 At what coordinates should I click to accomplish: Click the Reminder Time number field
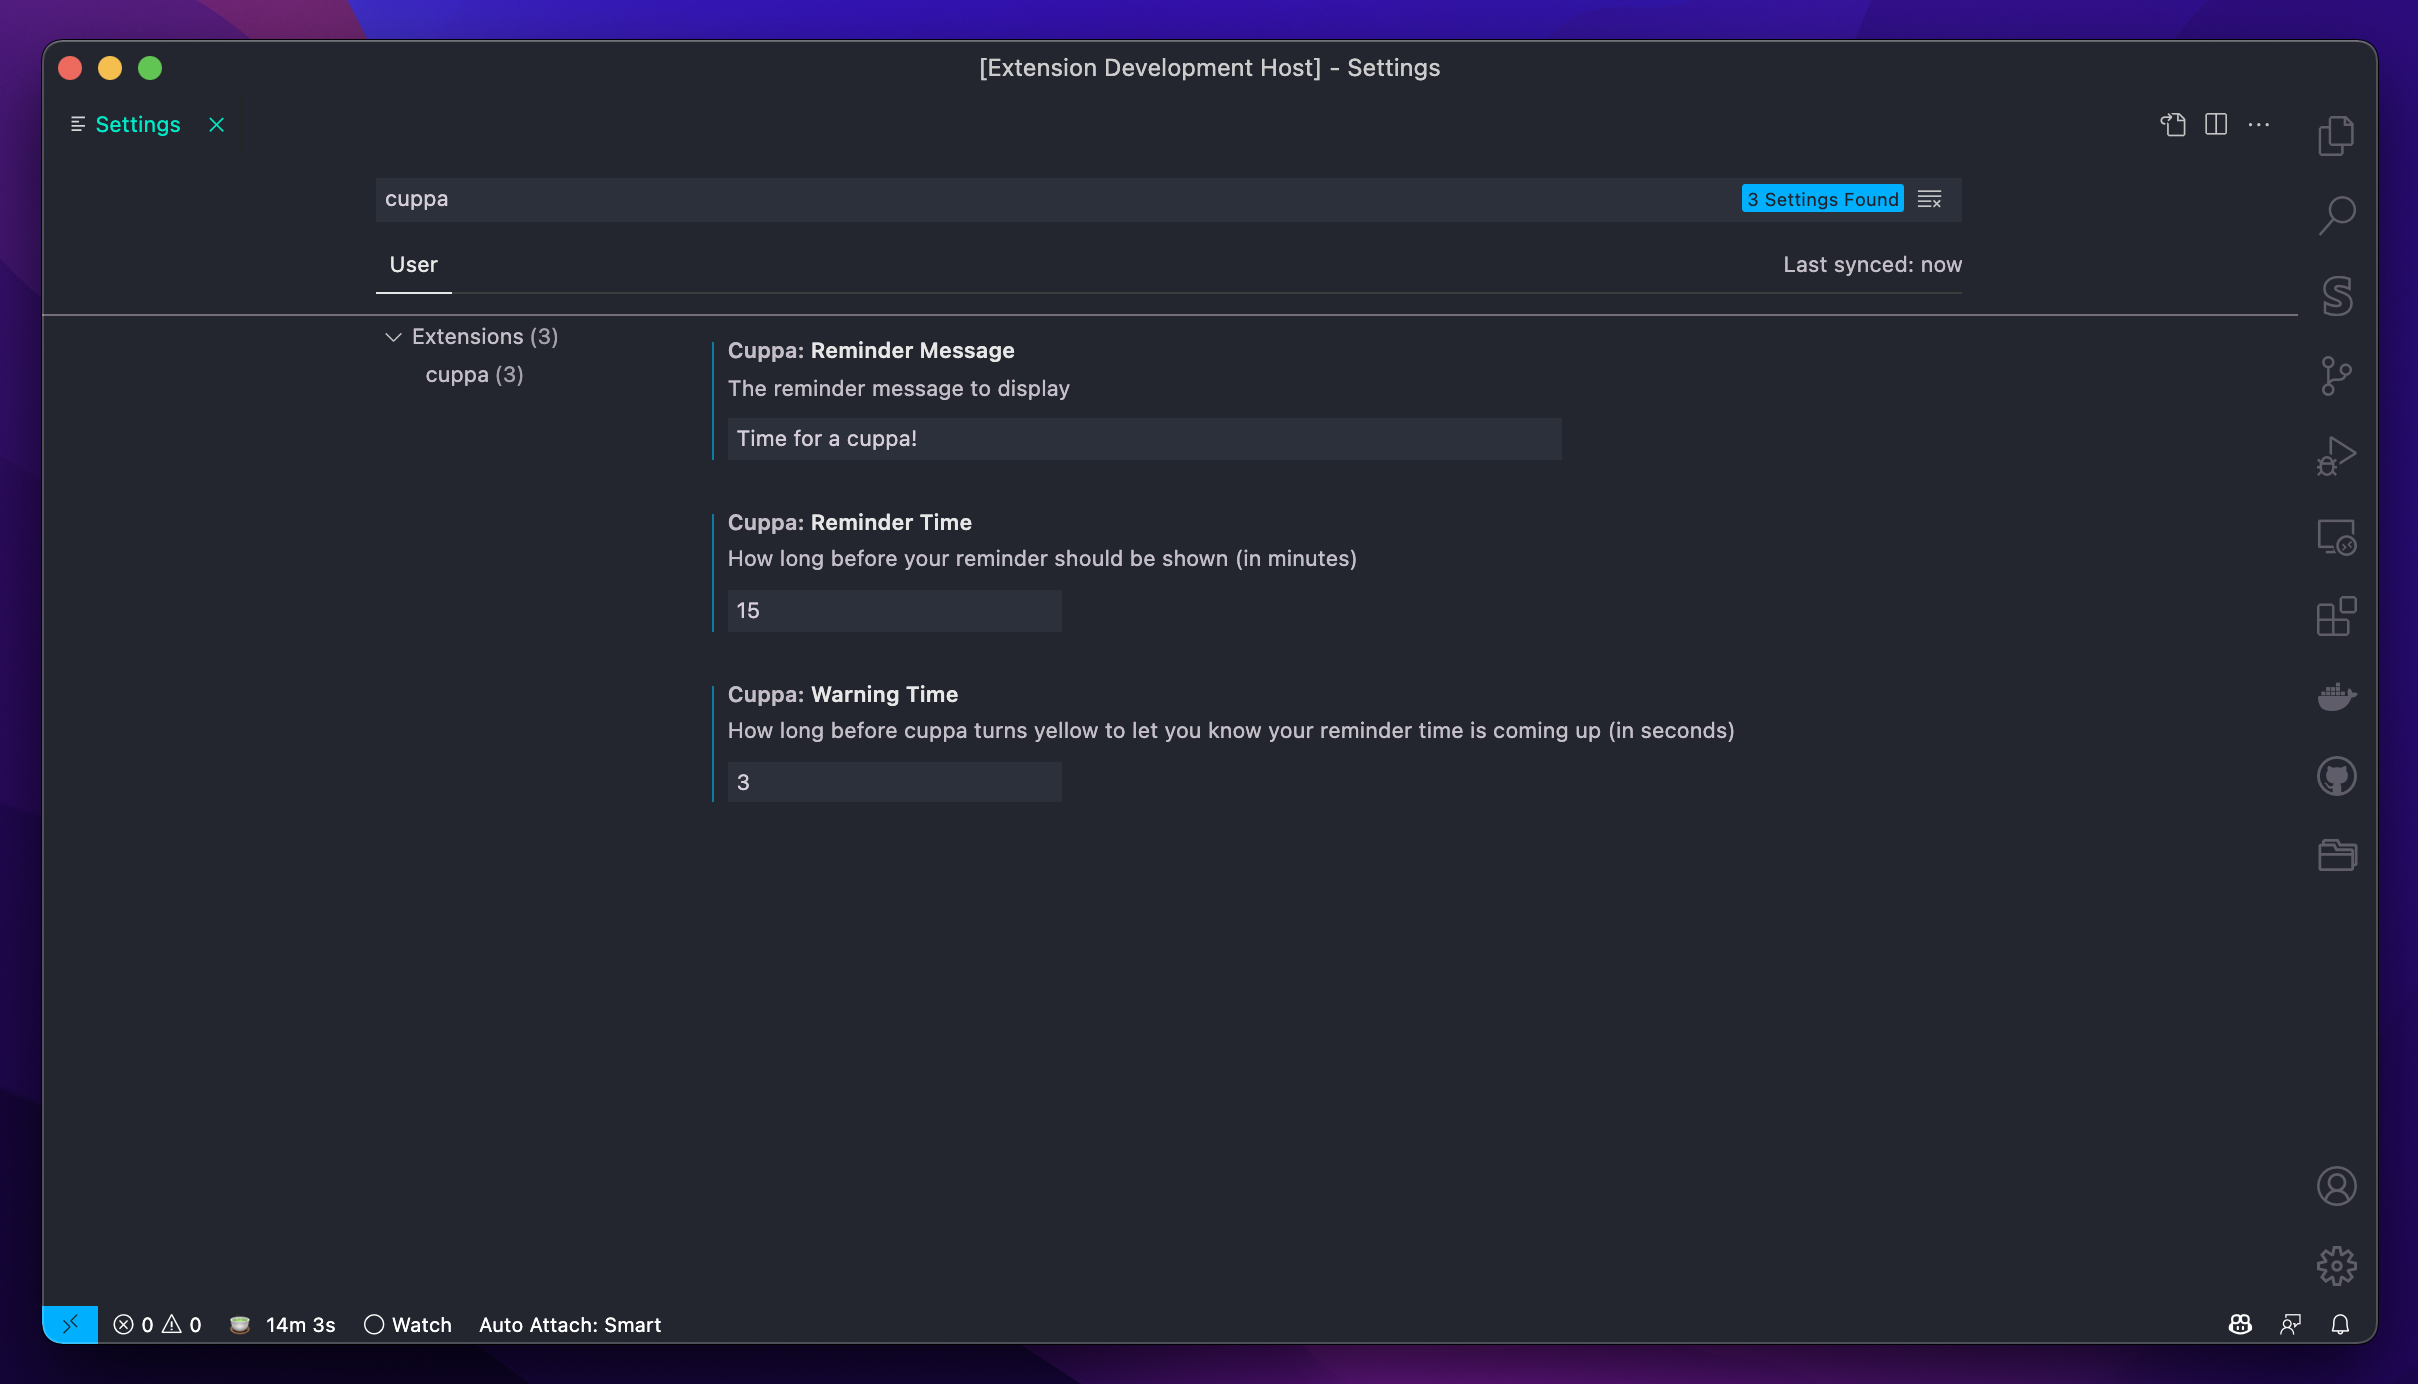click(x=894, y=611)
